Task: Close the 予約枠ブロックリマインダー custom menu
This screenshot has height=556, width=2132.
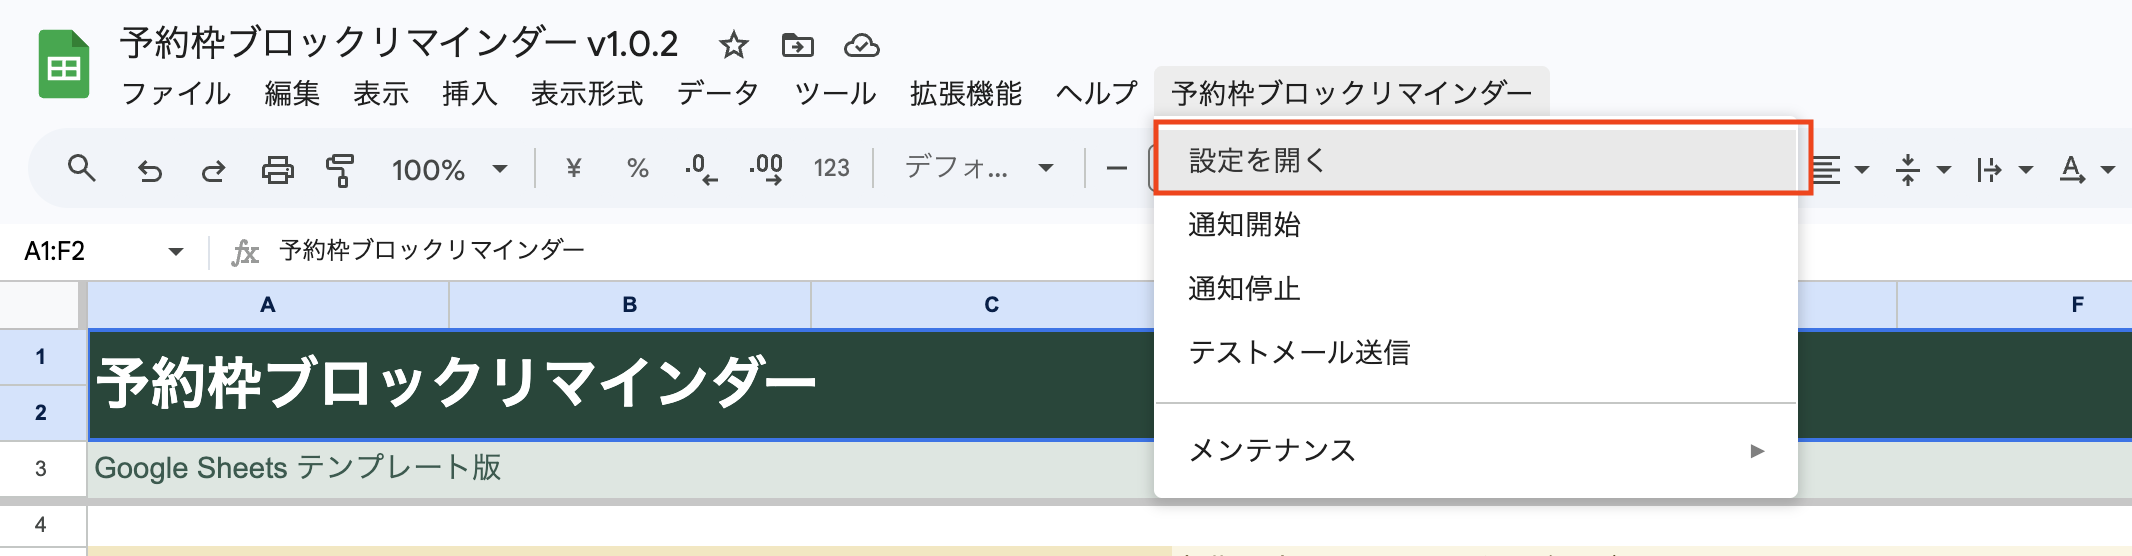Action: click(1351, 93)
